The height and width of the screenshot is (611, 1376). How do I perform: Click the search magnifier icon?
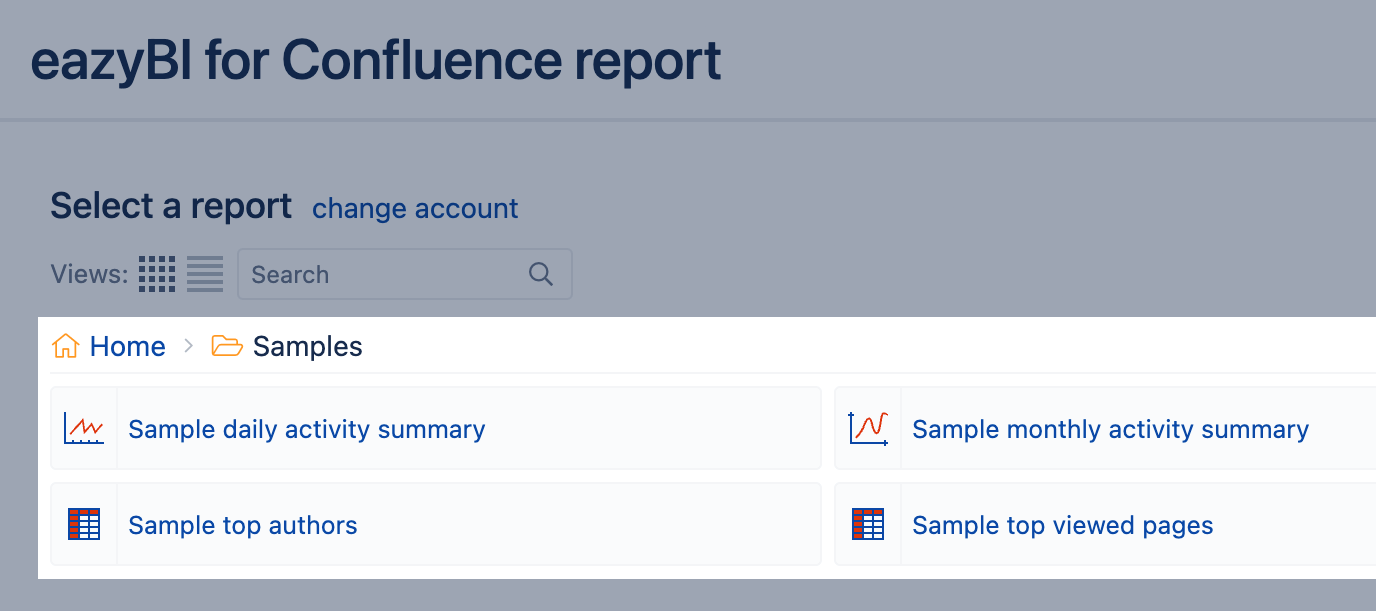coord(540,273)
